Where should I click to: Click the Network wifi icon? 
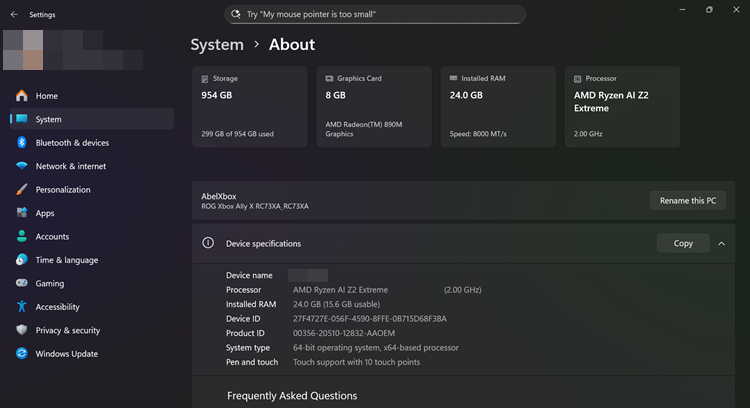pyautogui.click(x=22, y=165)
